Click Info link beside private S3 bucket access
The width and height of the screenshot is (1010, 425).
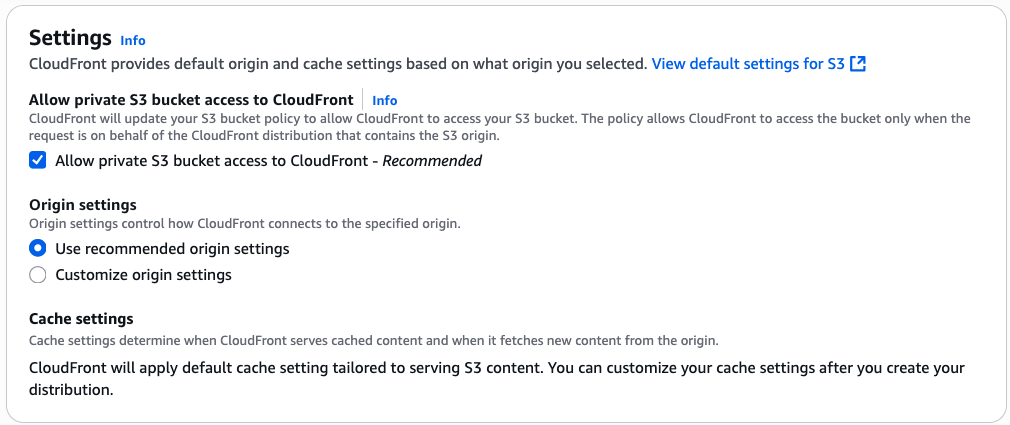click(384, 100)
